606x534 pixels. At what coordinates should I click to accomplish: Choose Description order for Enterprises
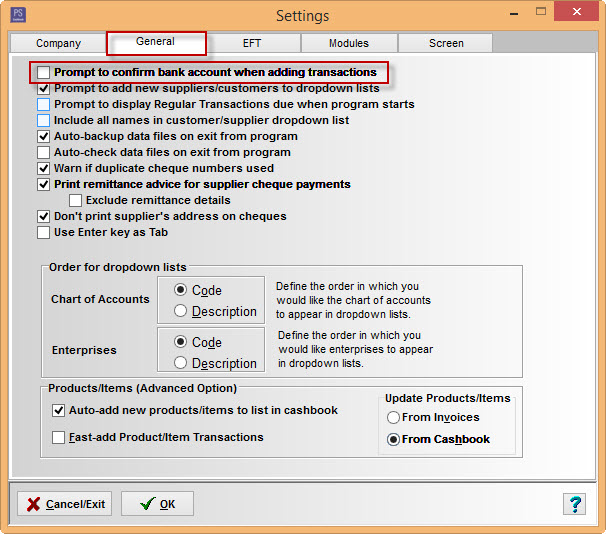tap(180, 363)
